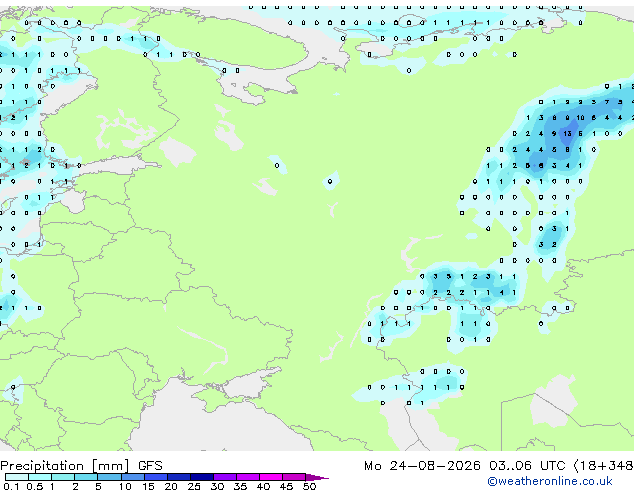Pick the 2–5 mm legend swatch
This screenshot has height=490, width=634.
(86, 477)
